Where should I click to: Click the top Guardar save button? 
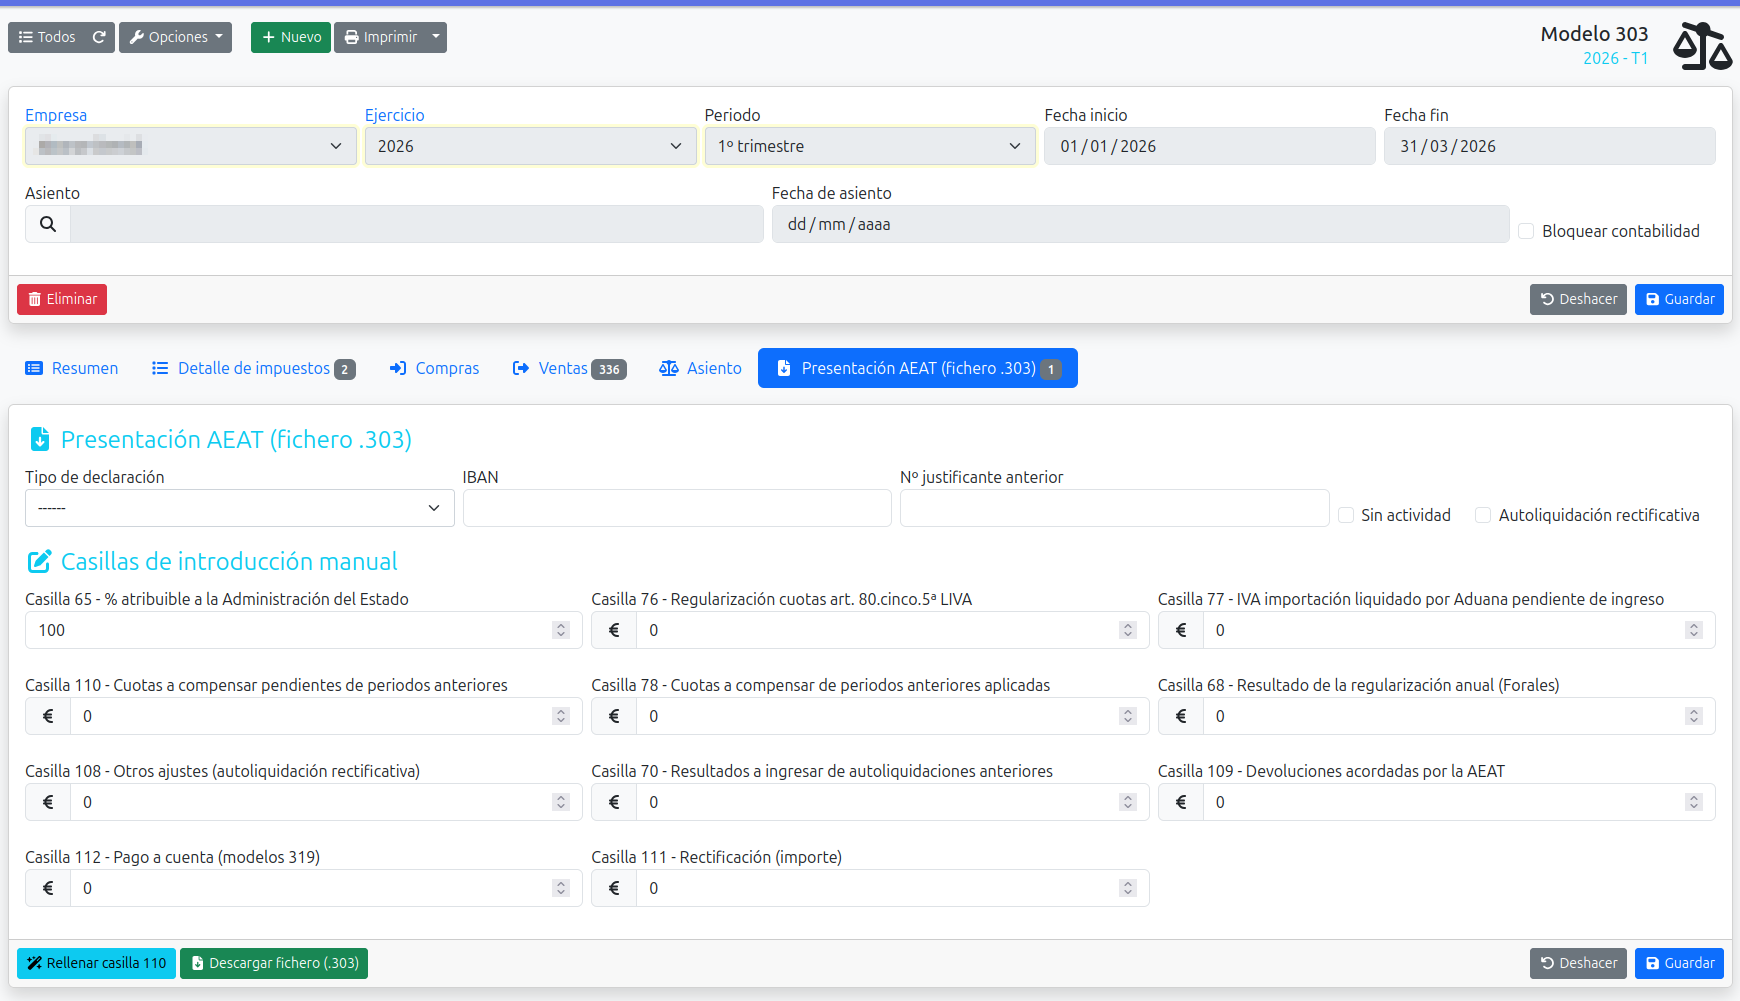tap(1679, 299)
